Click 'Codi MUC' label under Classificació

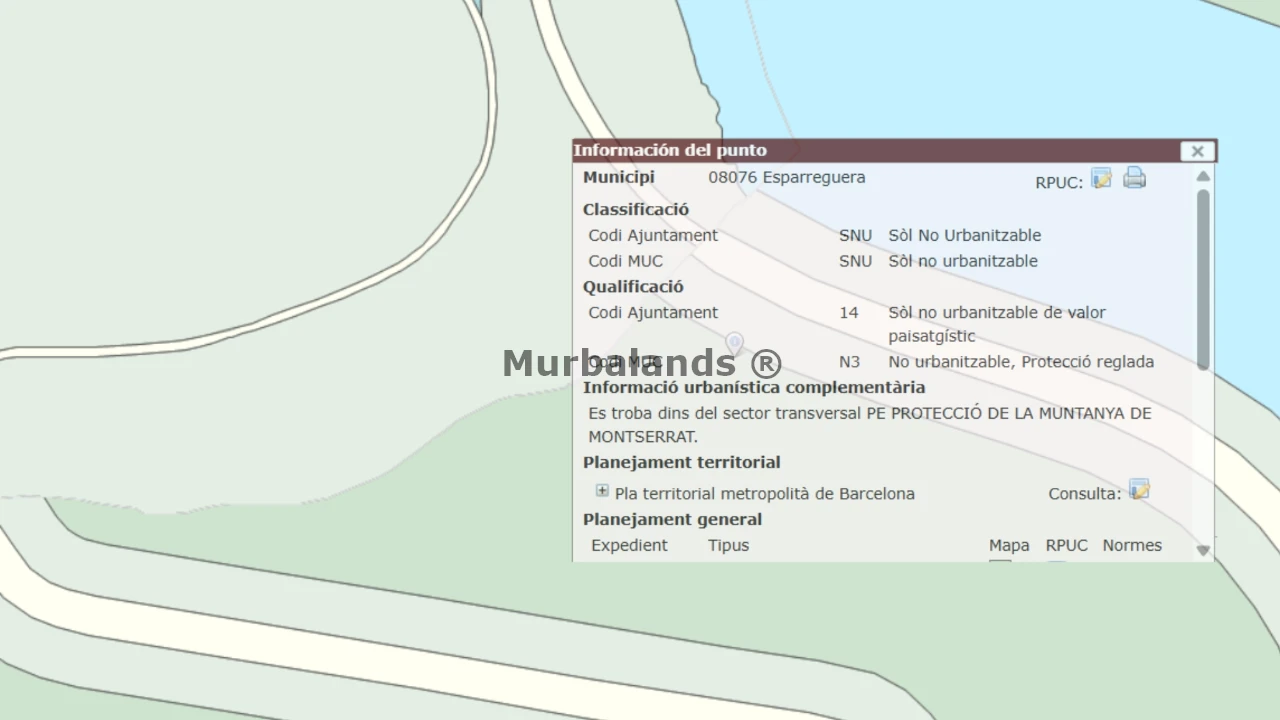pos(626,262)
